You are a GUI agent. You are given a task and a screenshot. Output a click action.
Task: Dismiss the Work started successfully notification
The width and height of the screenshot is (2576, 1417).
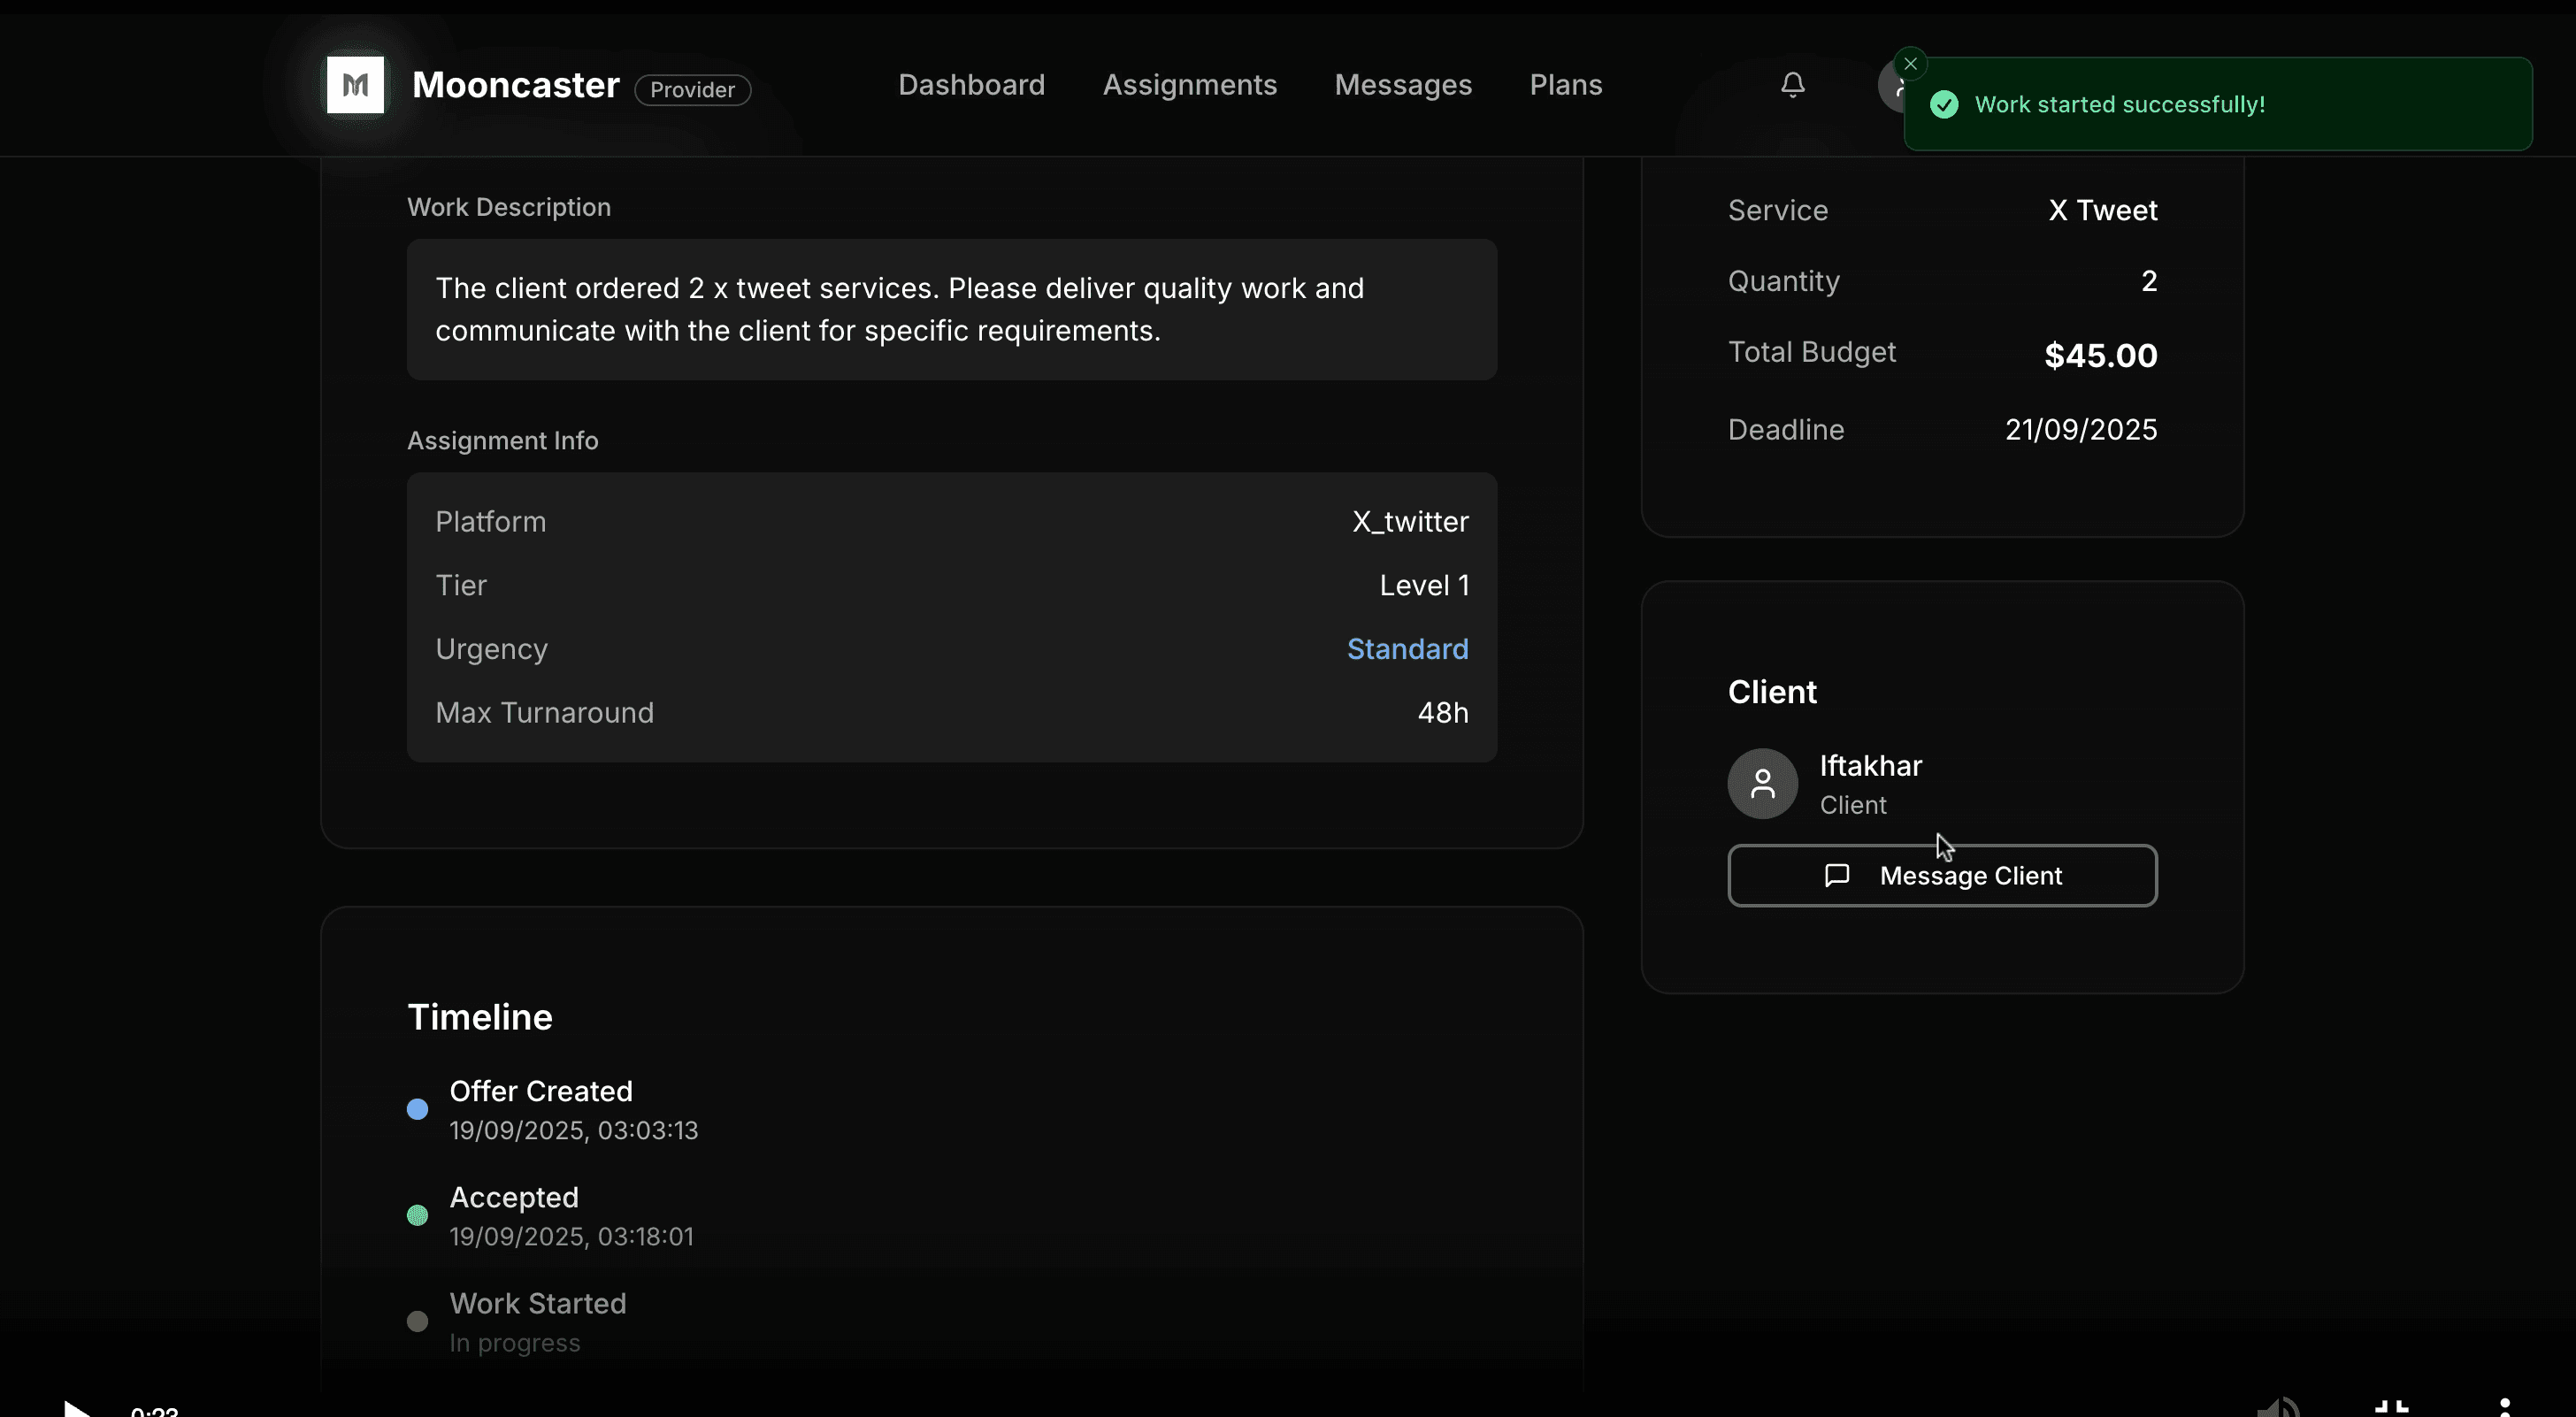[x=1910, y=62]
